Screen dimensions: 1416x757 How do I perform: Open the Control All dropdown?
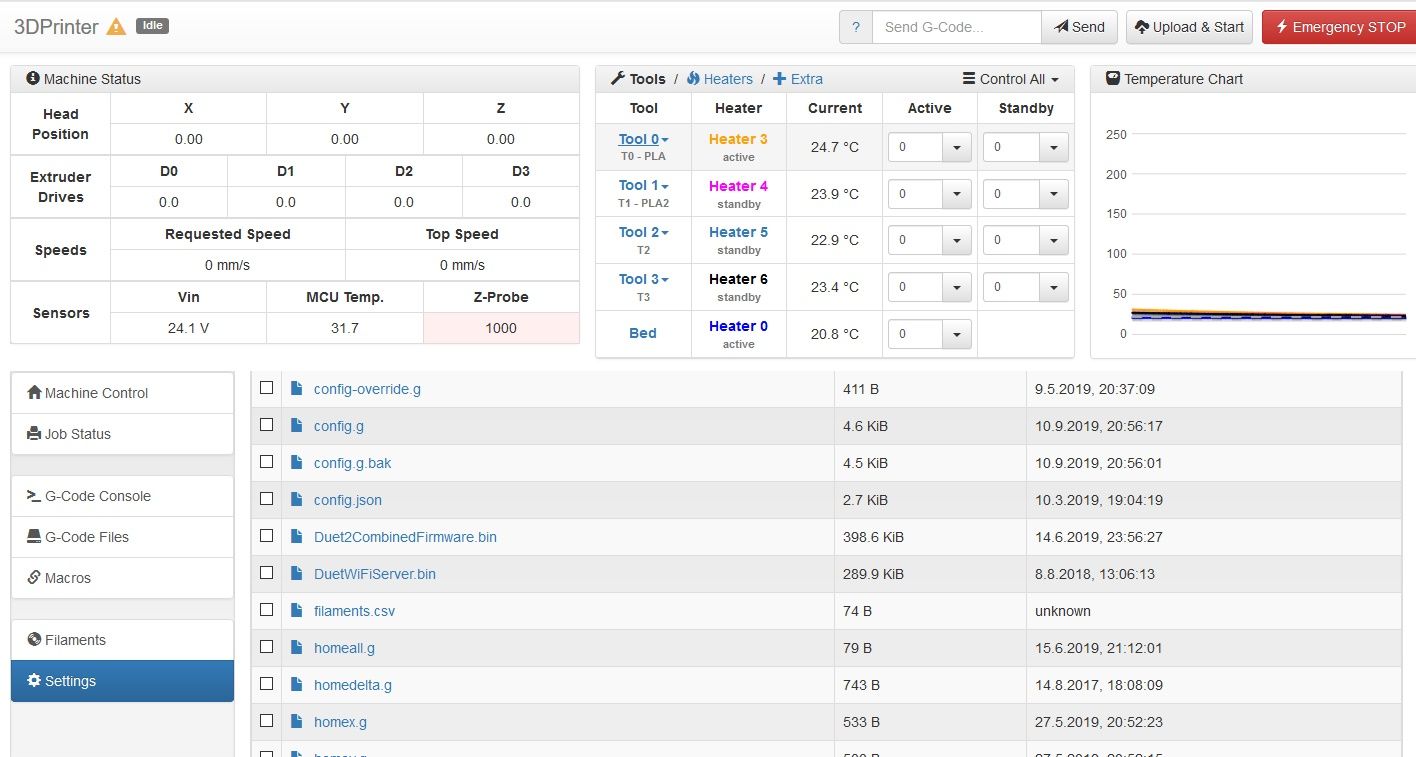point(1010,79)
